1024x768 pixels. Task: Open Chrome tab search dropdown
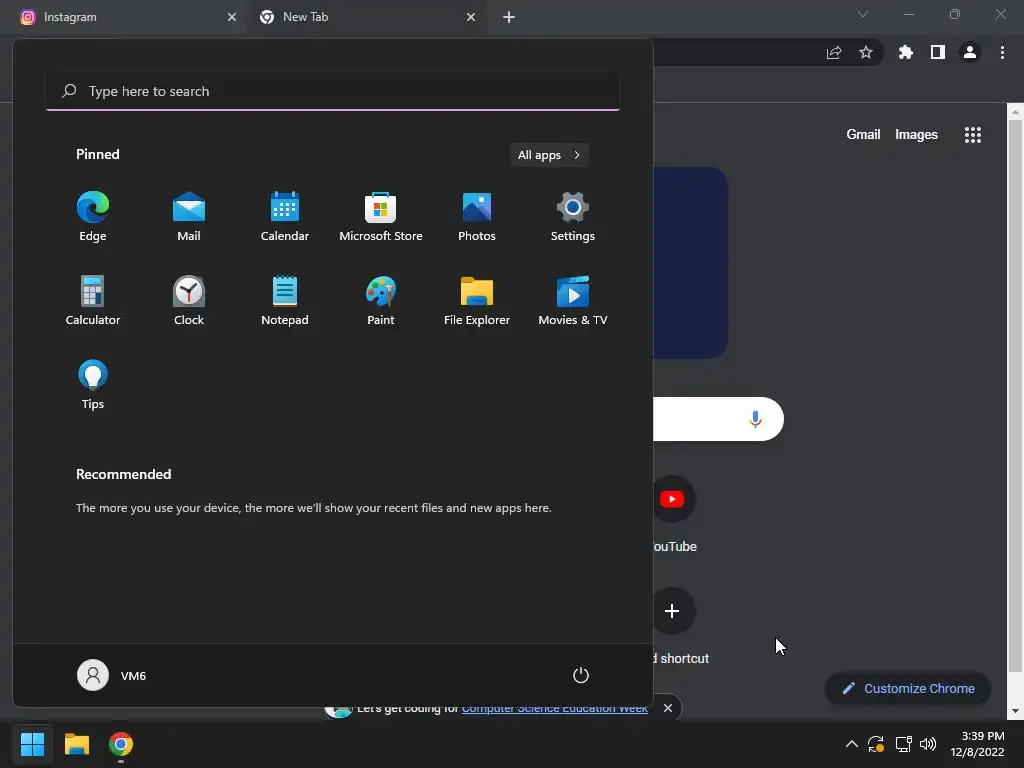[x=863, y=14]
